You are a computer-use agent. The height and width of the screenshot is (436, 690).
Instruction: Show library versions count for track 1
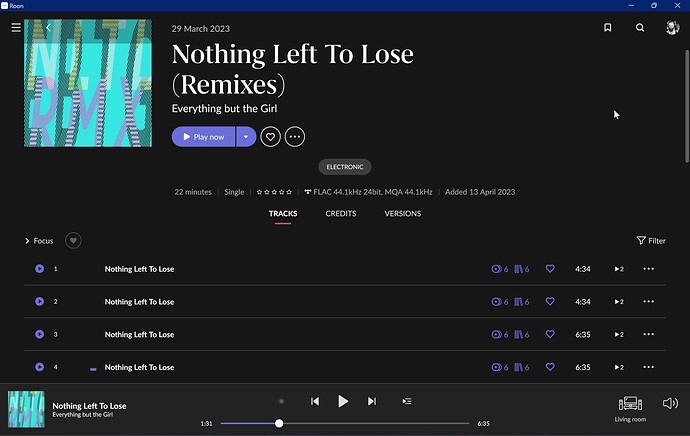(522, 269)
